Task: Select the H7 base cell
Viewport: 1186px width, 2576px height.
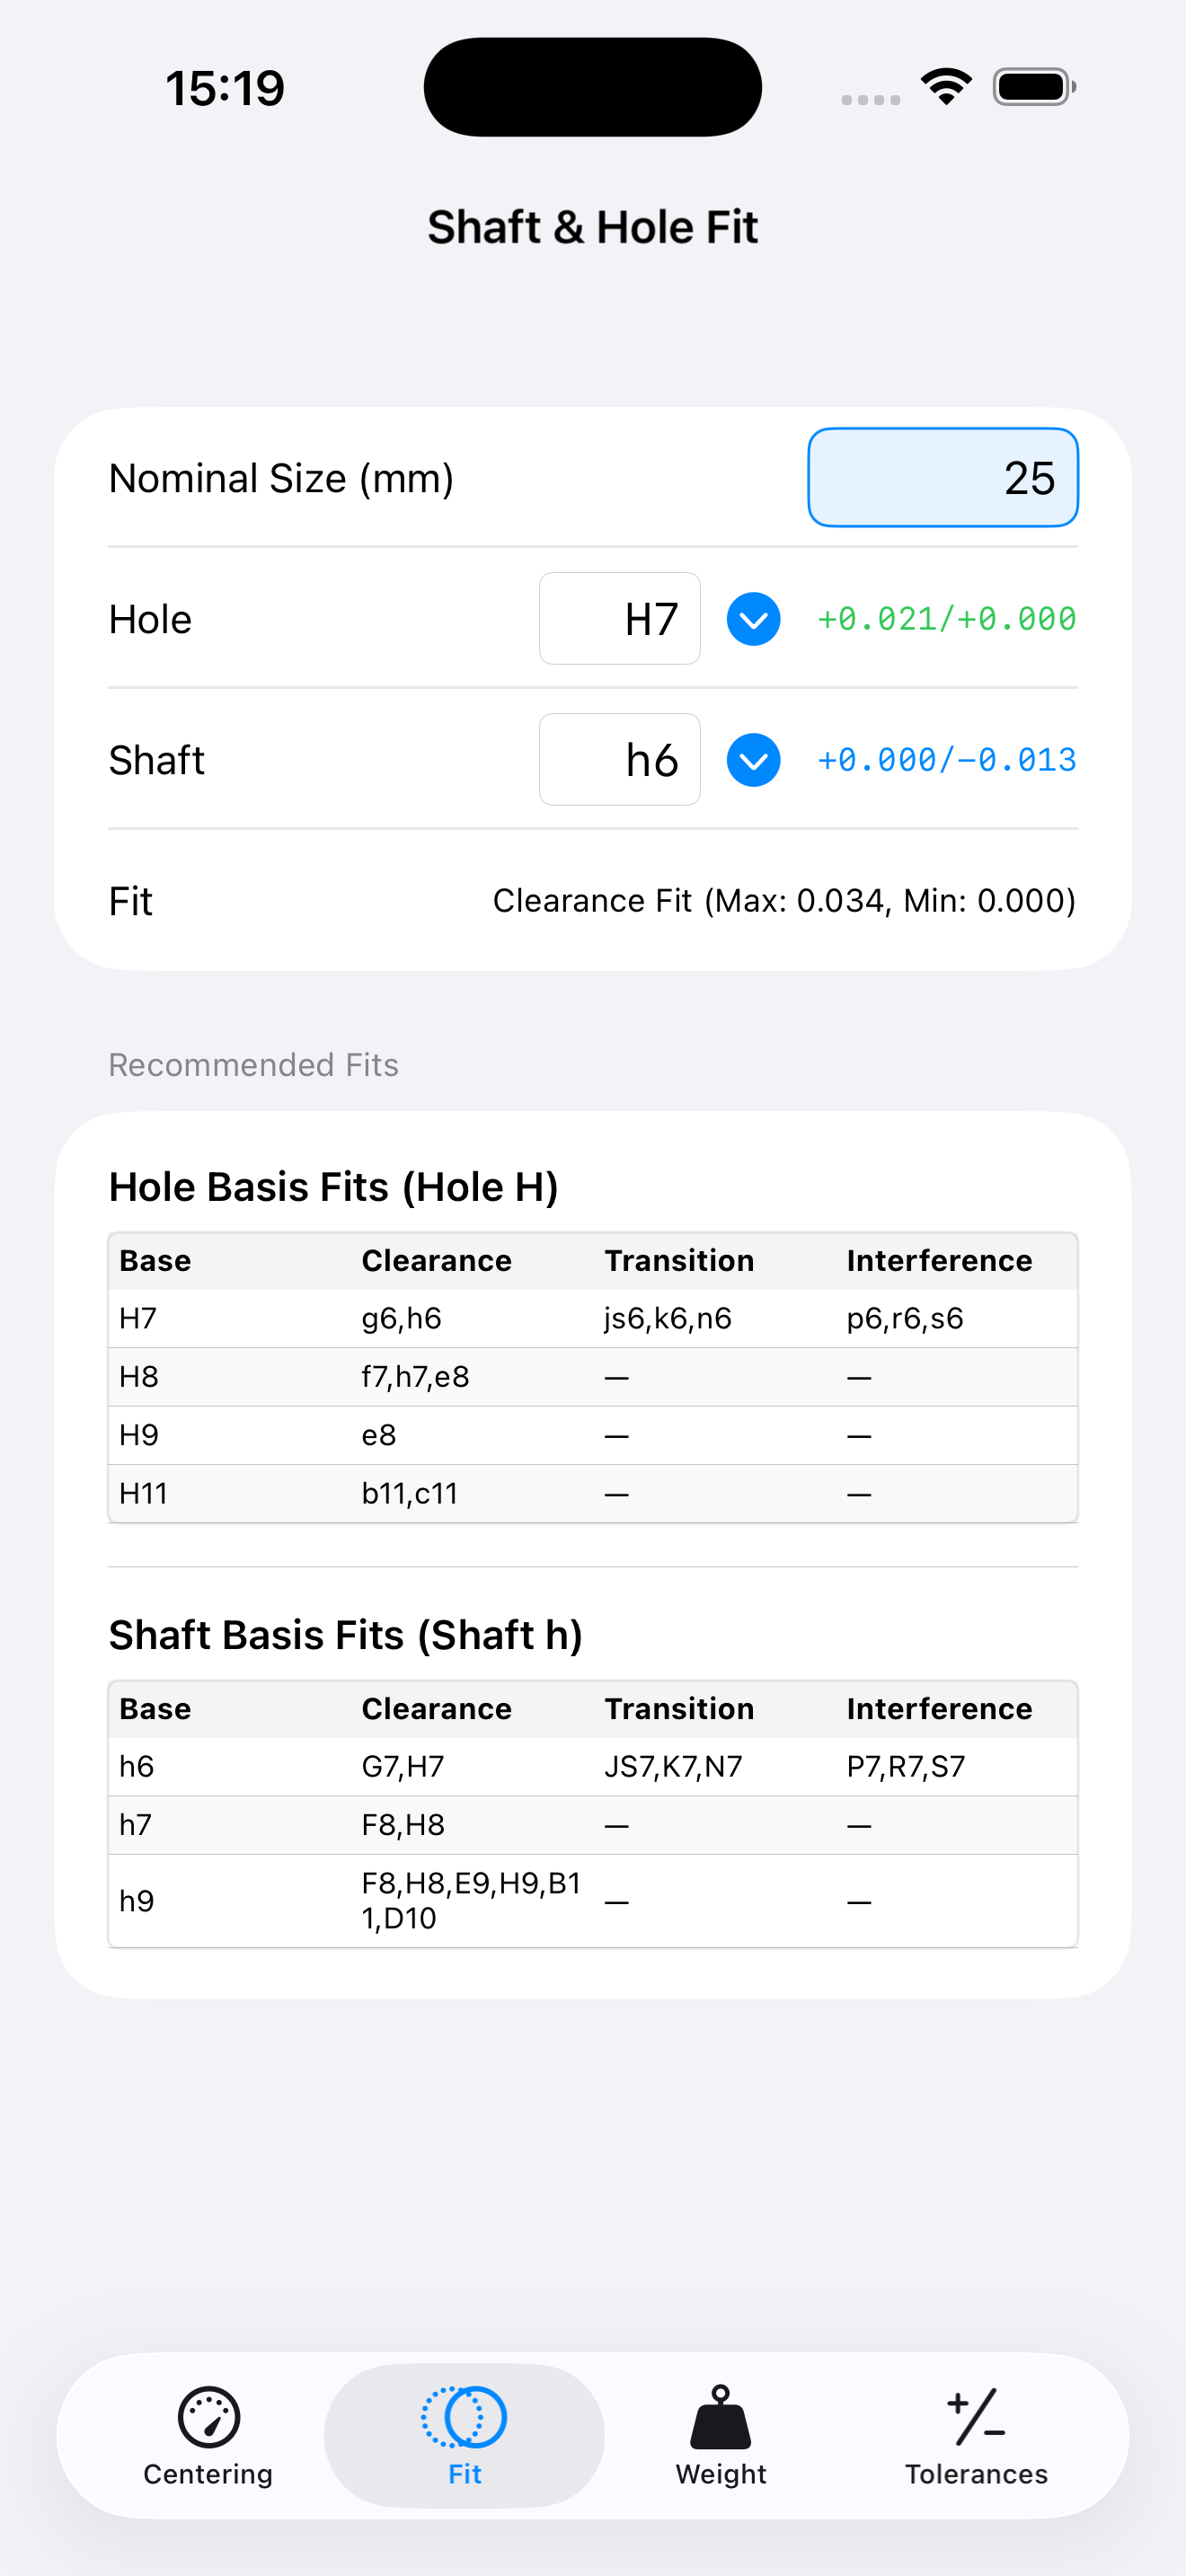Action: 138,1318
